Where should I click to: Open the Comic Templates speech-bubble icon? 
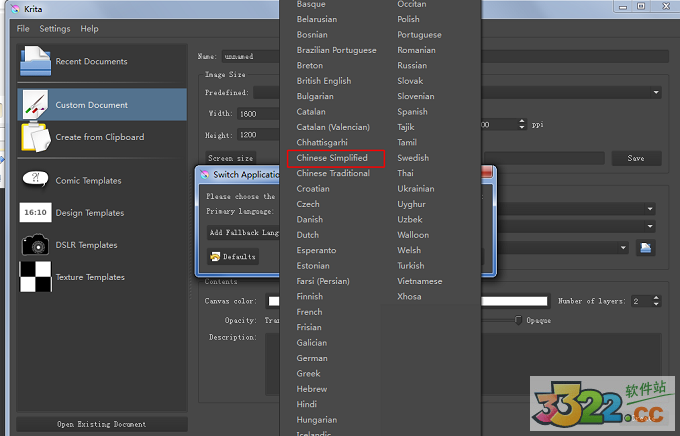35,179
